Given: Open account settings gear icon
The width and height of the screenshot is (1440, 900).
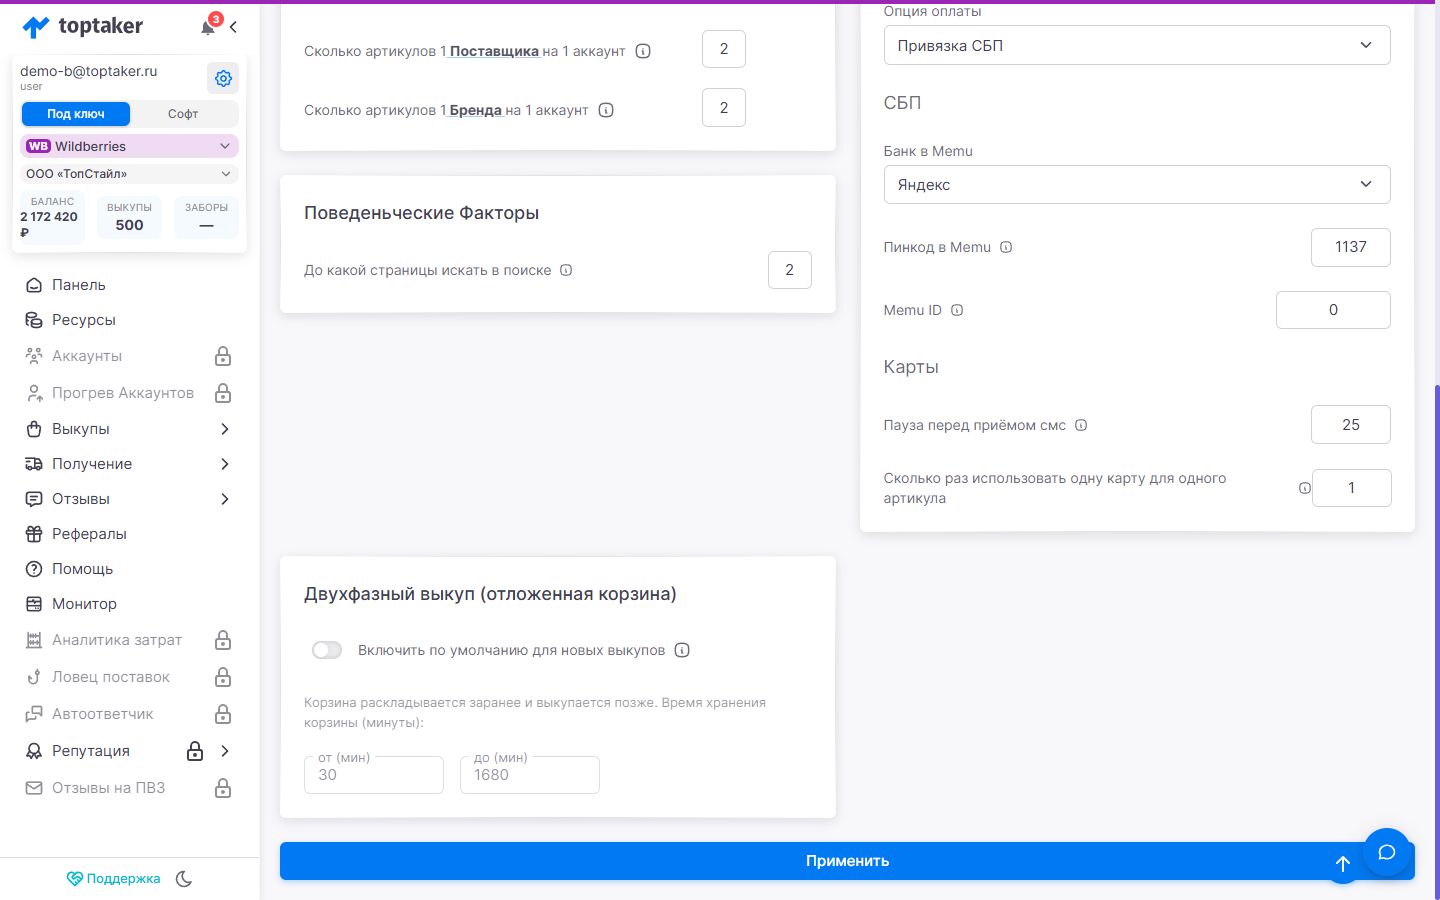Looking at the screenshot, I should (223, 78).
